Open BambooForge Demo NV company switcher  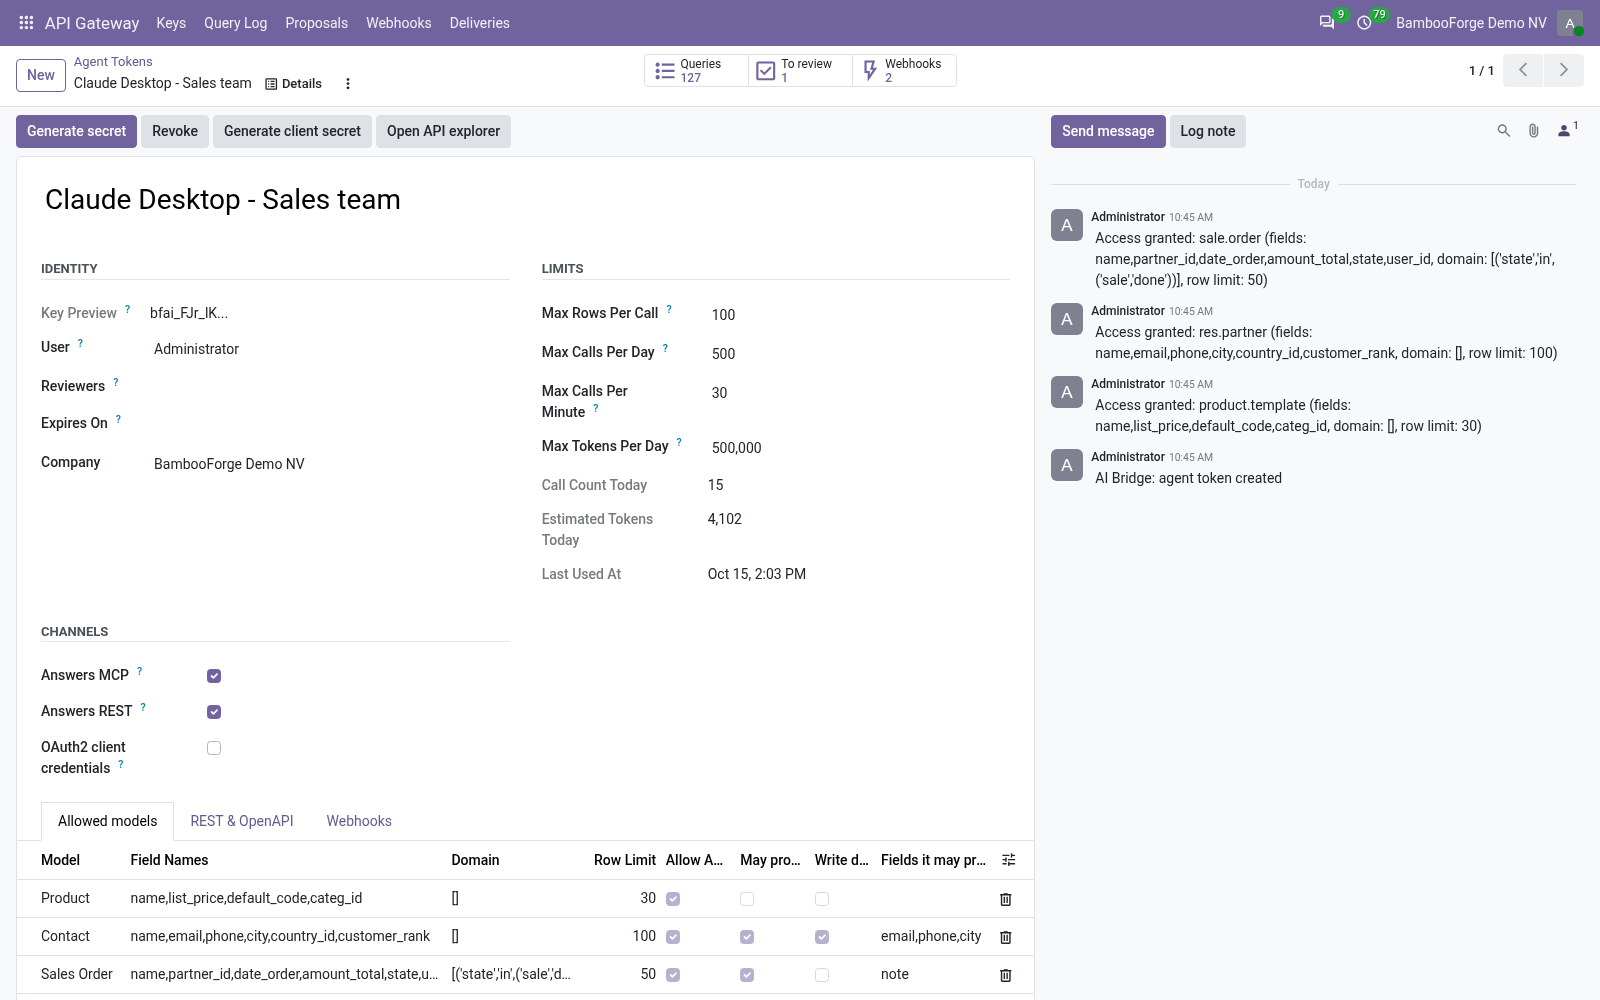click(x=1471, y=23)
